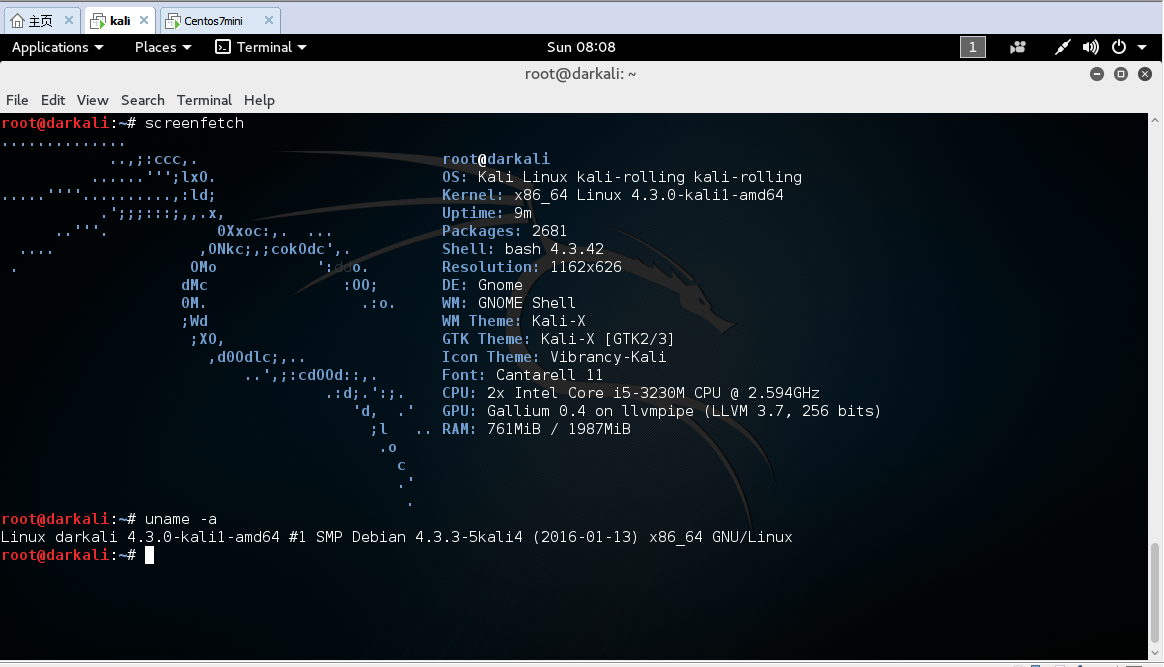Click the 'OS: Kali Linux kali-rolling' line
This screenshot has width=1164, height=667.
(622, 177)
